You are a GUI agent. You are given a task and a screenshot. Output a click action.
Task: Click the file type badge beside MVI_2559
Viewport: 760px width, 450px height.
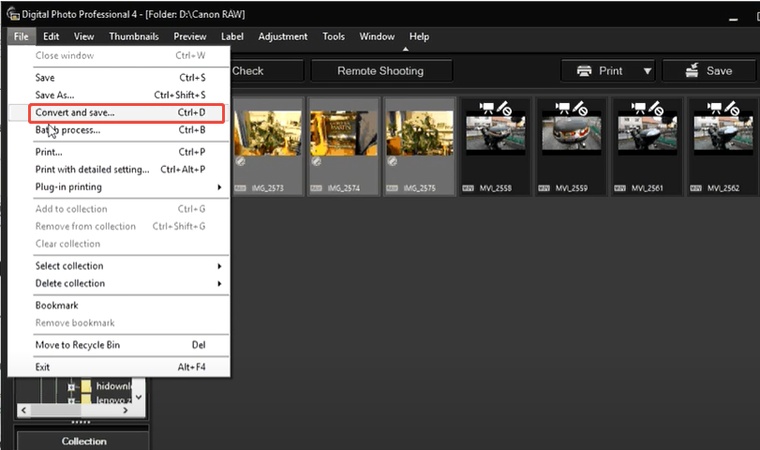pos(544,188)
